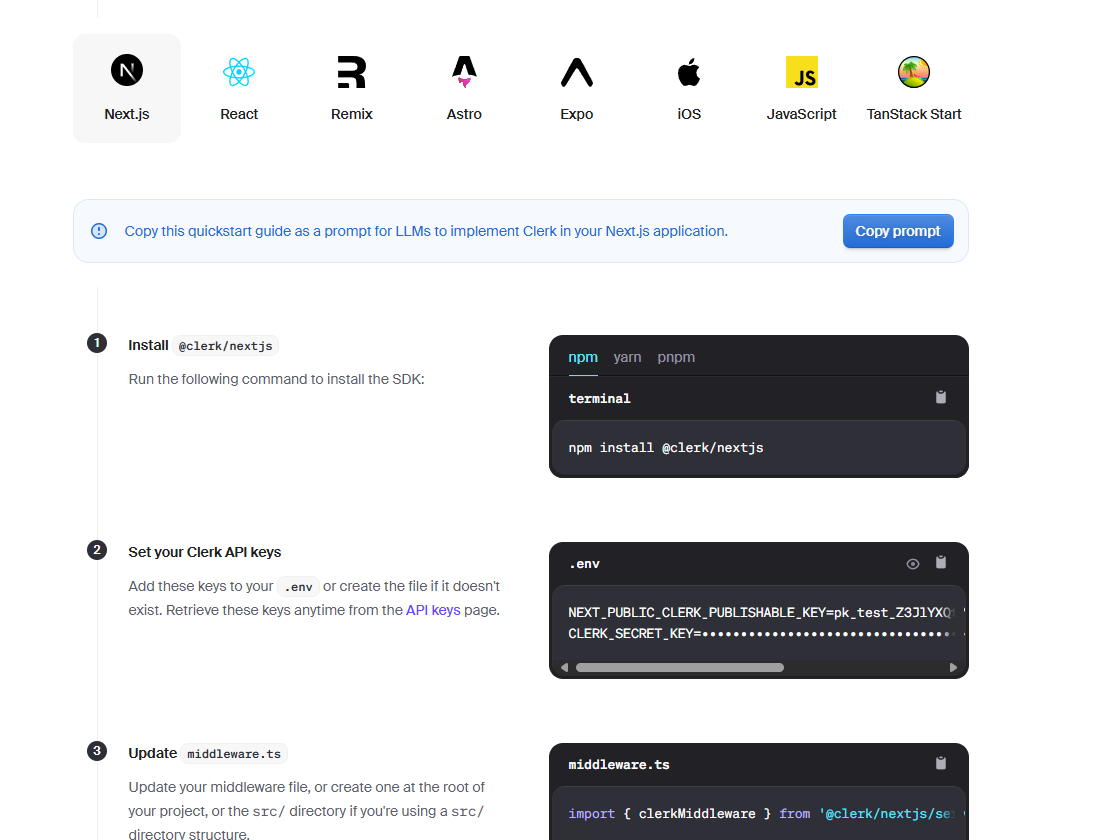Select the TanStack Start icon

914,72
